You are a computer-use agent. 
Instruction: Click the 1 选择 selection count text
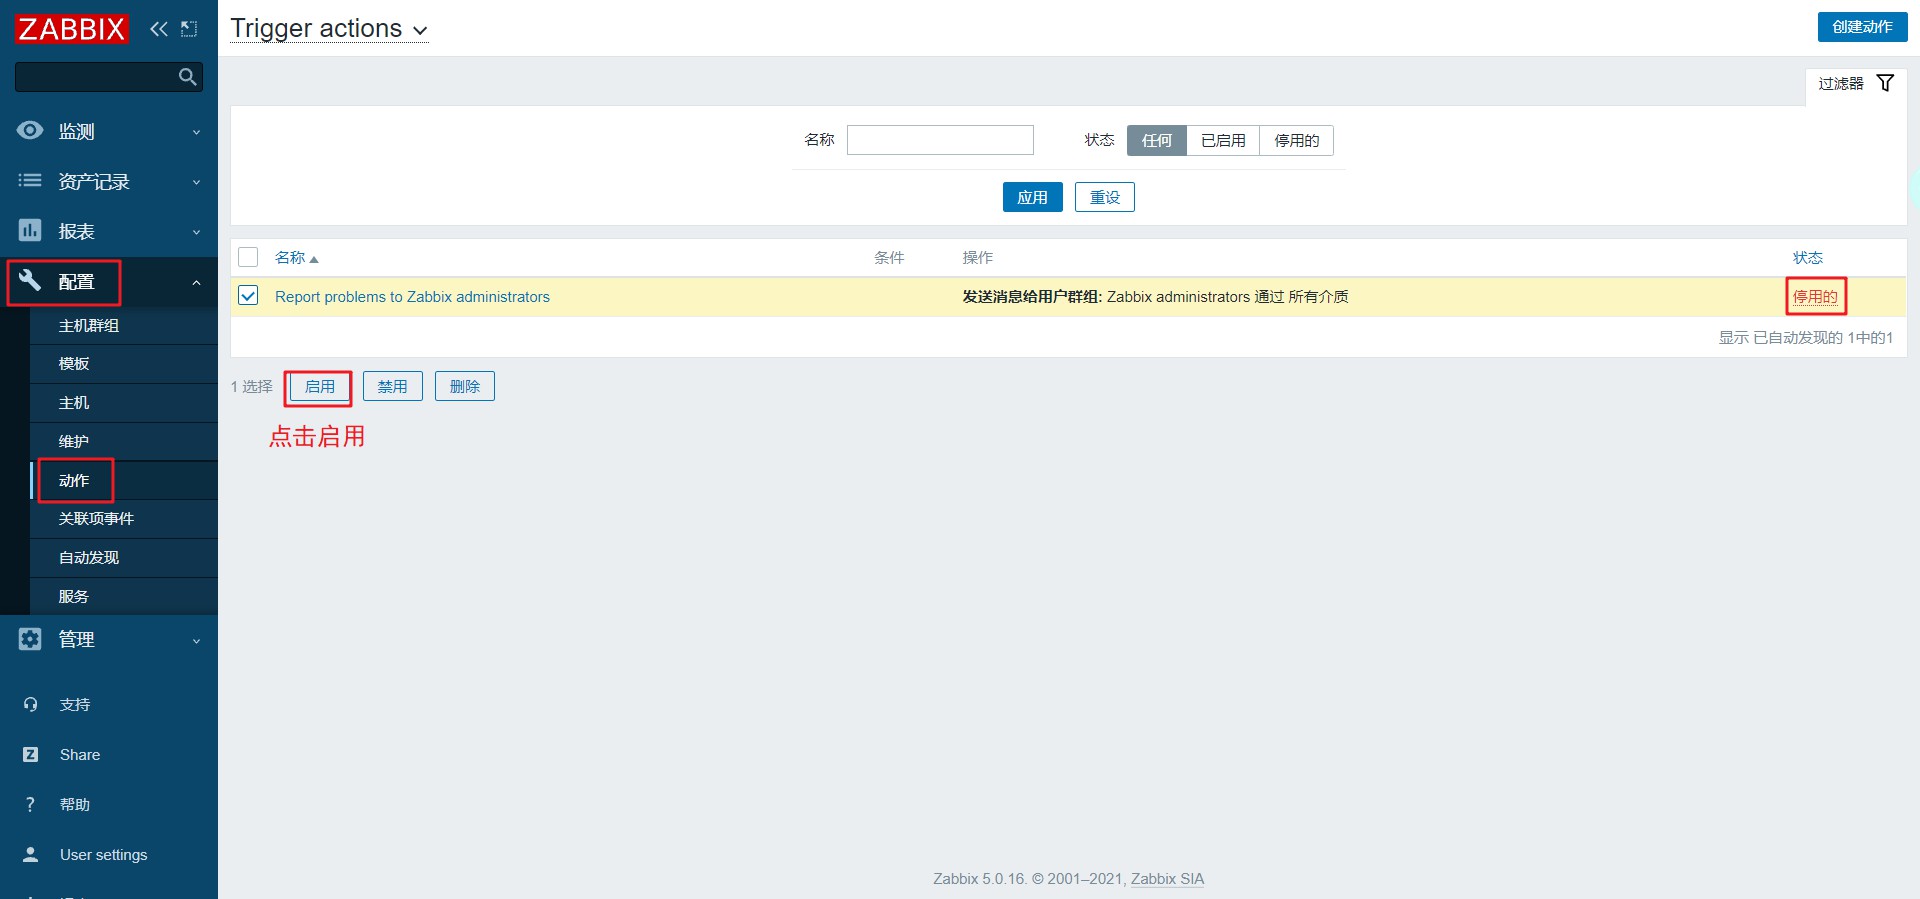pyautogui.click(x=252, y=387)
